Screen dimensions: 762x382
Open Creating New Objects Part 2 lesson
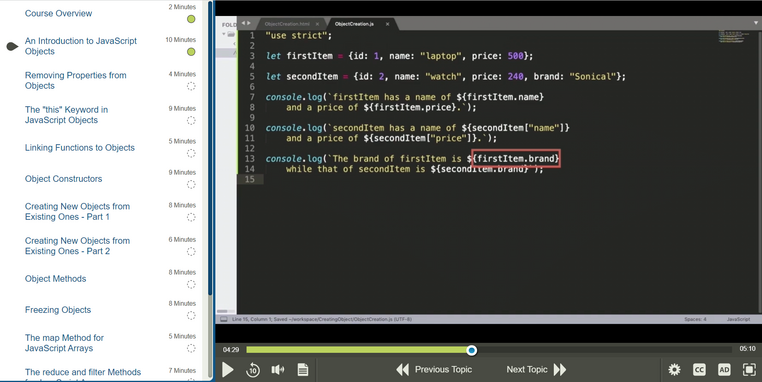(x=77, y=246)
